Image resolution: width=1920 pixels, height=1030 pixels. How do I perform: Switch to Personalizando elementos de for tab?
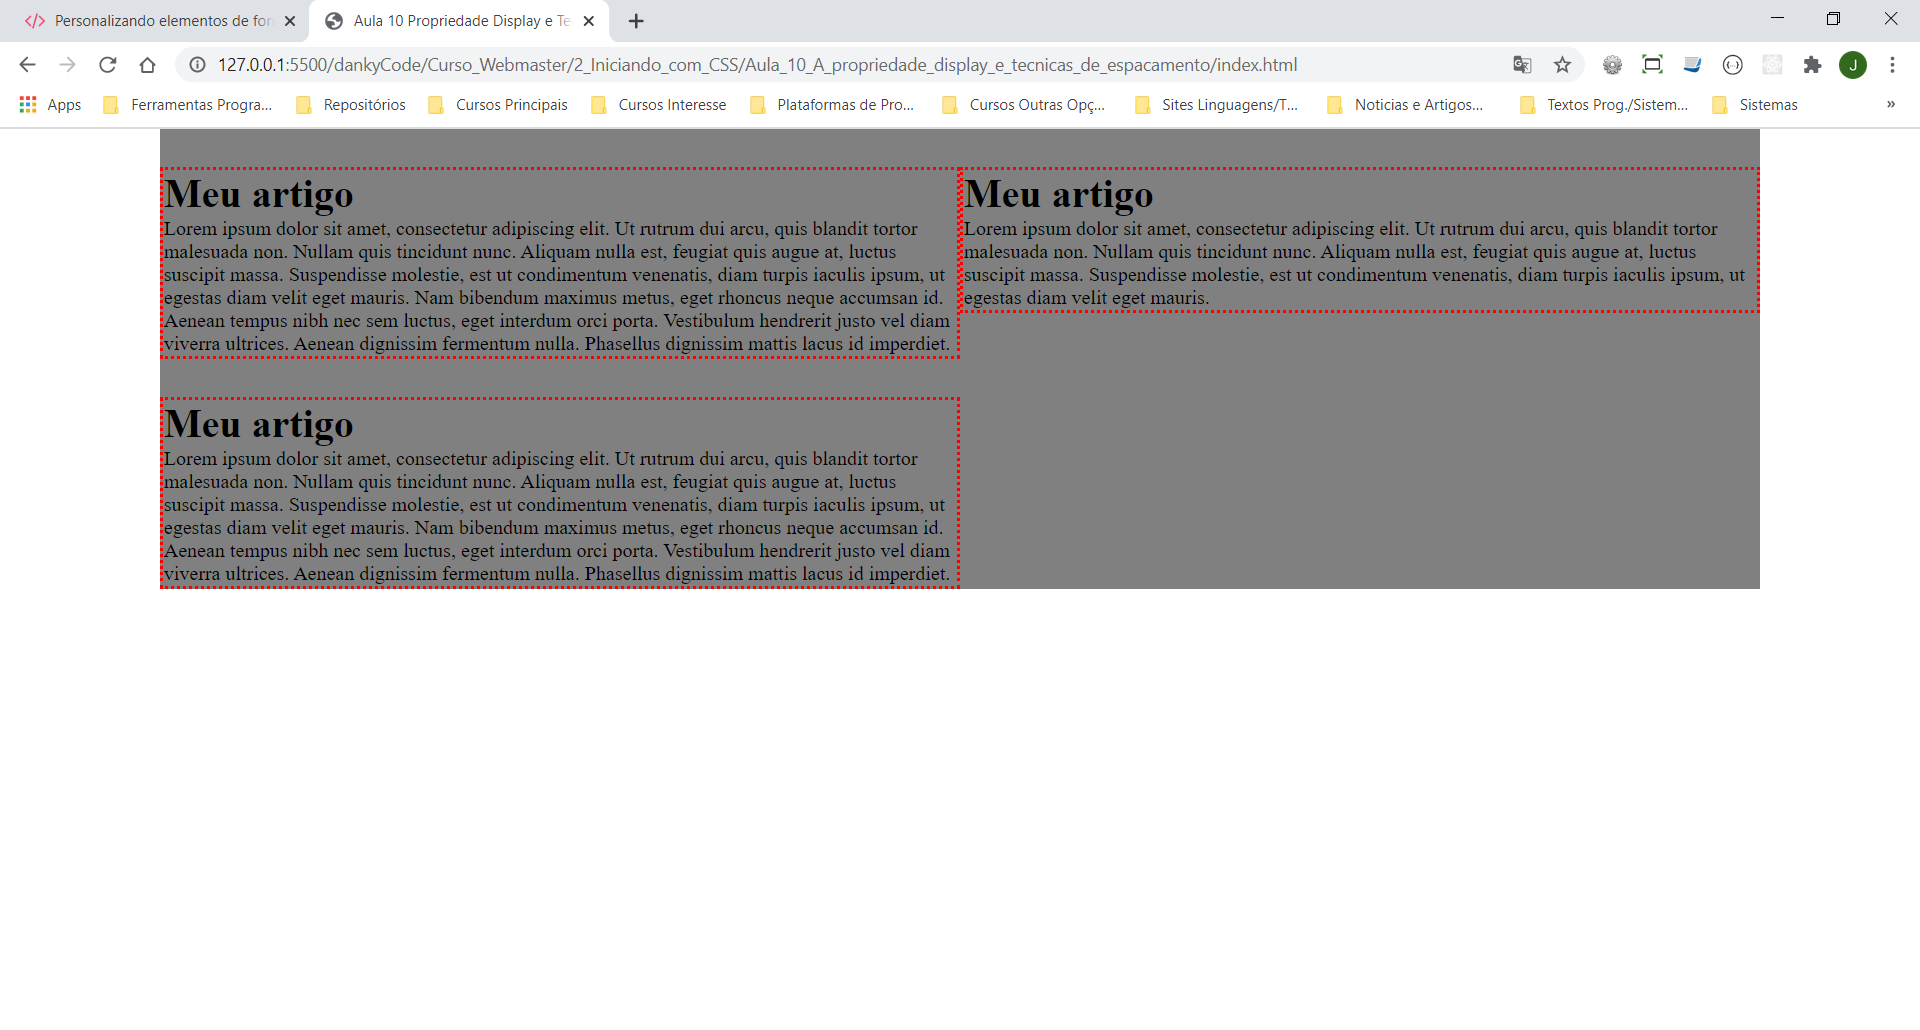click(x=160, y=21)
